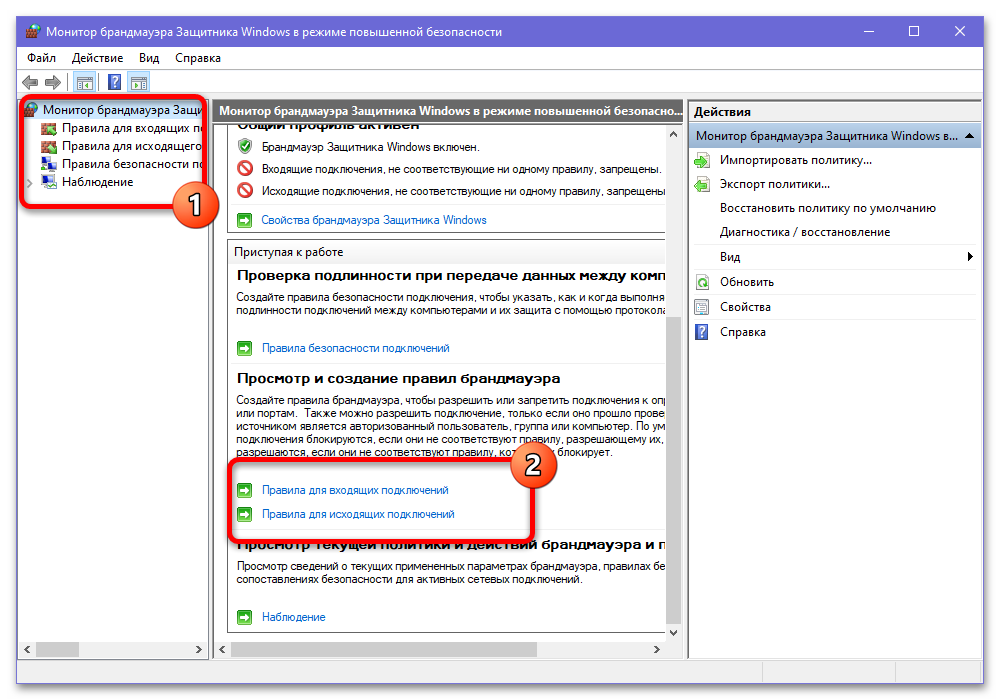Click the red blocked icon for outbound connections
This screenshot has width=1000, height=700.
coord(245,191)
